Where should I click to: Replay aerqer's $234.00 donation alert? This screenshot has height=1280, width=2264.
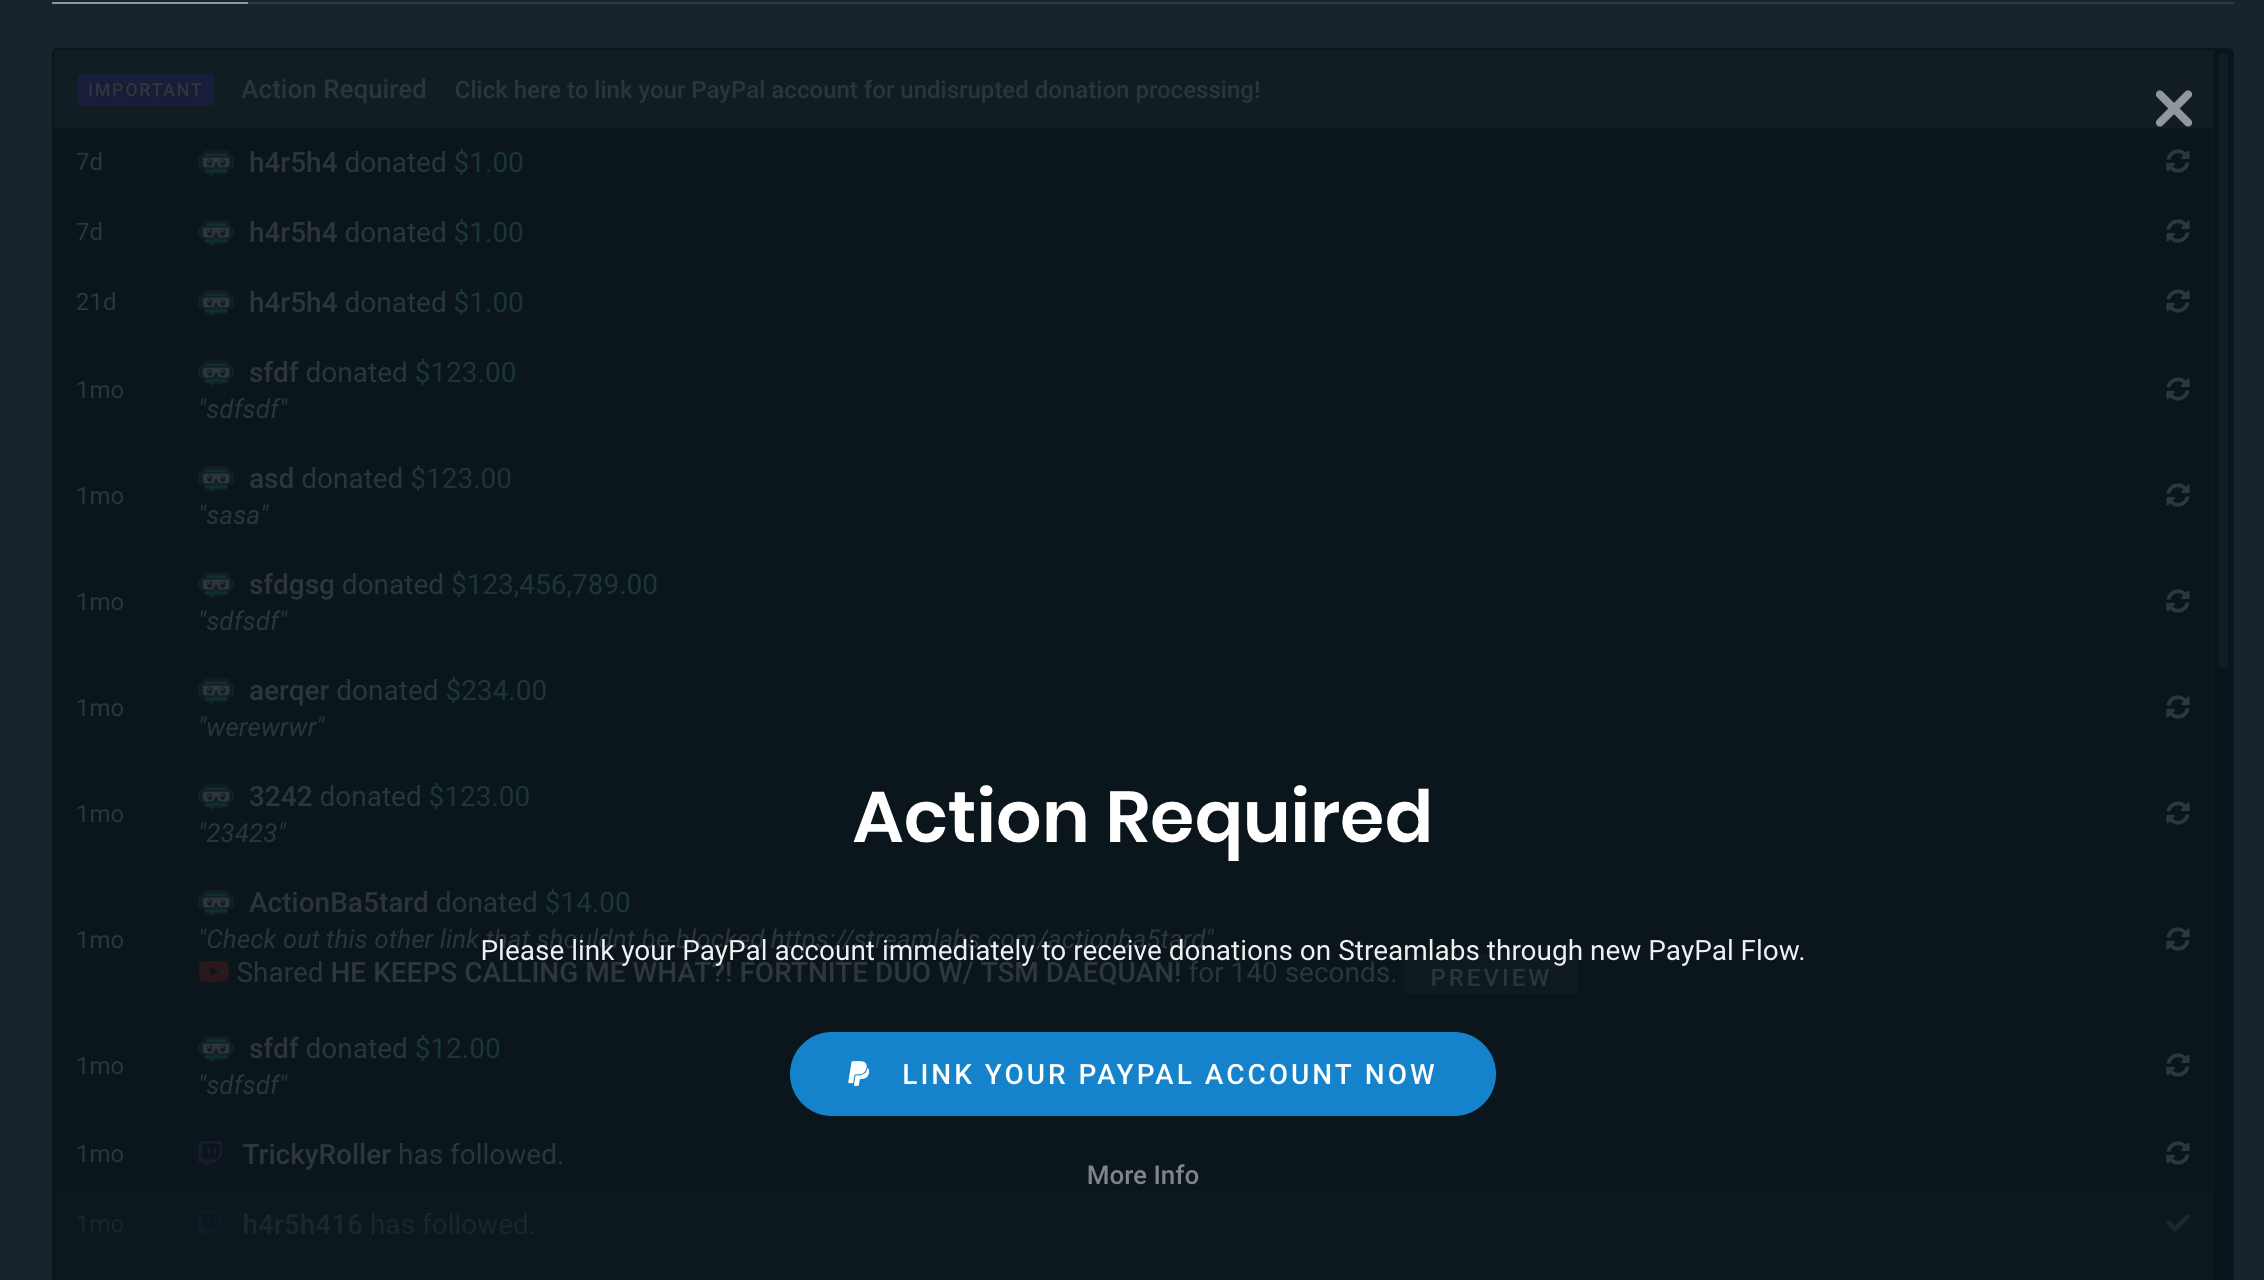[x=2177, y=707]
